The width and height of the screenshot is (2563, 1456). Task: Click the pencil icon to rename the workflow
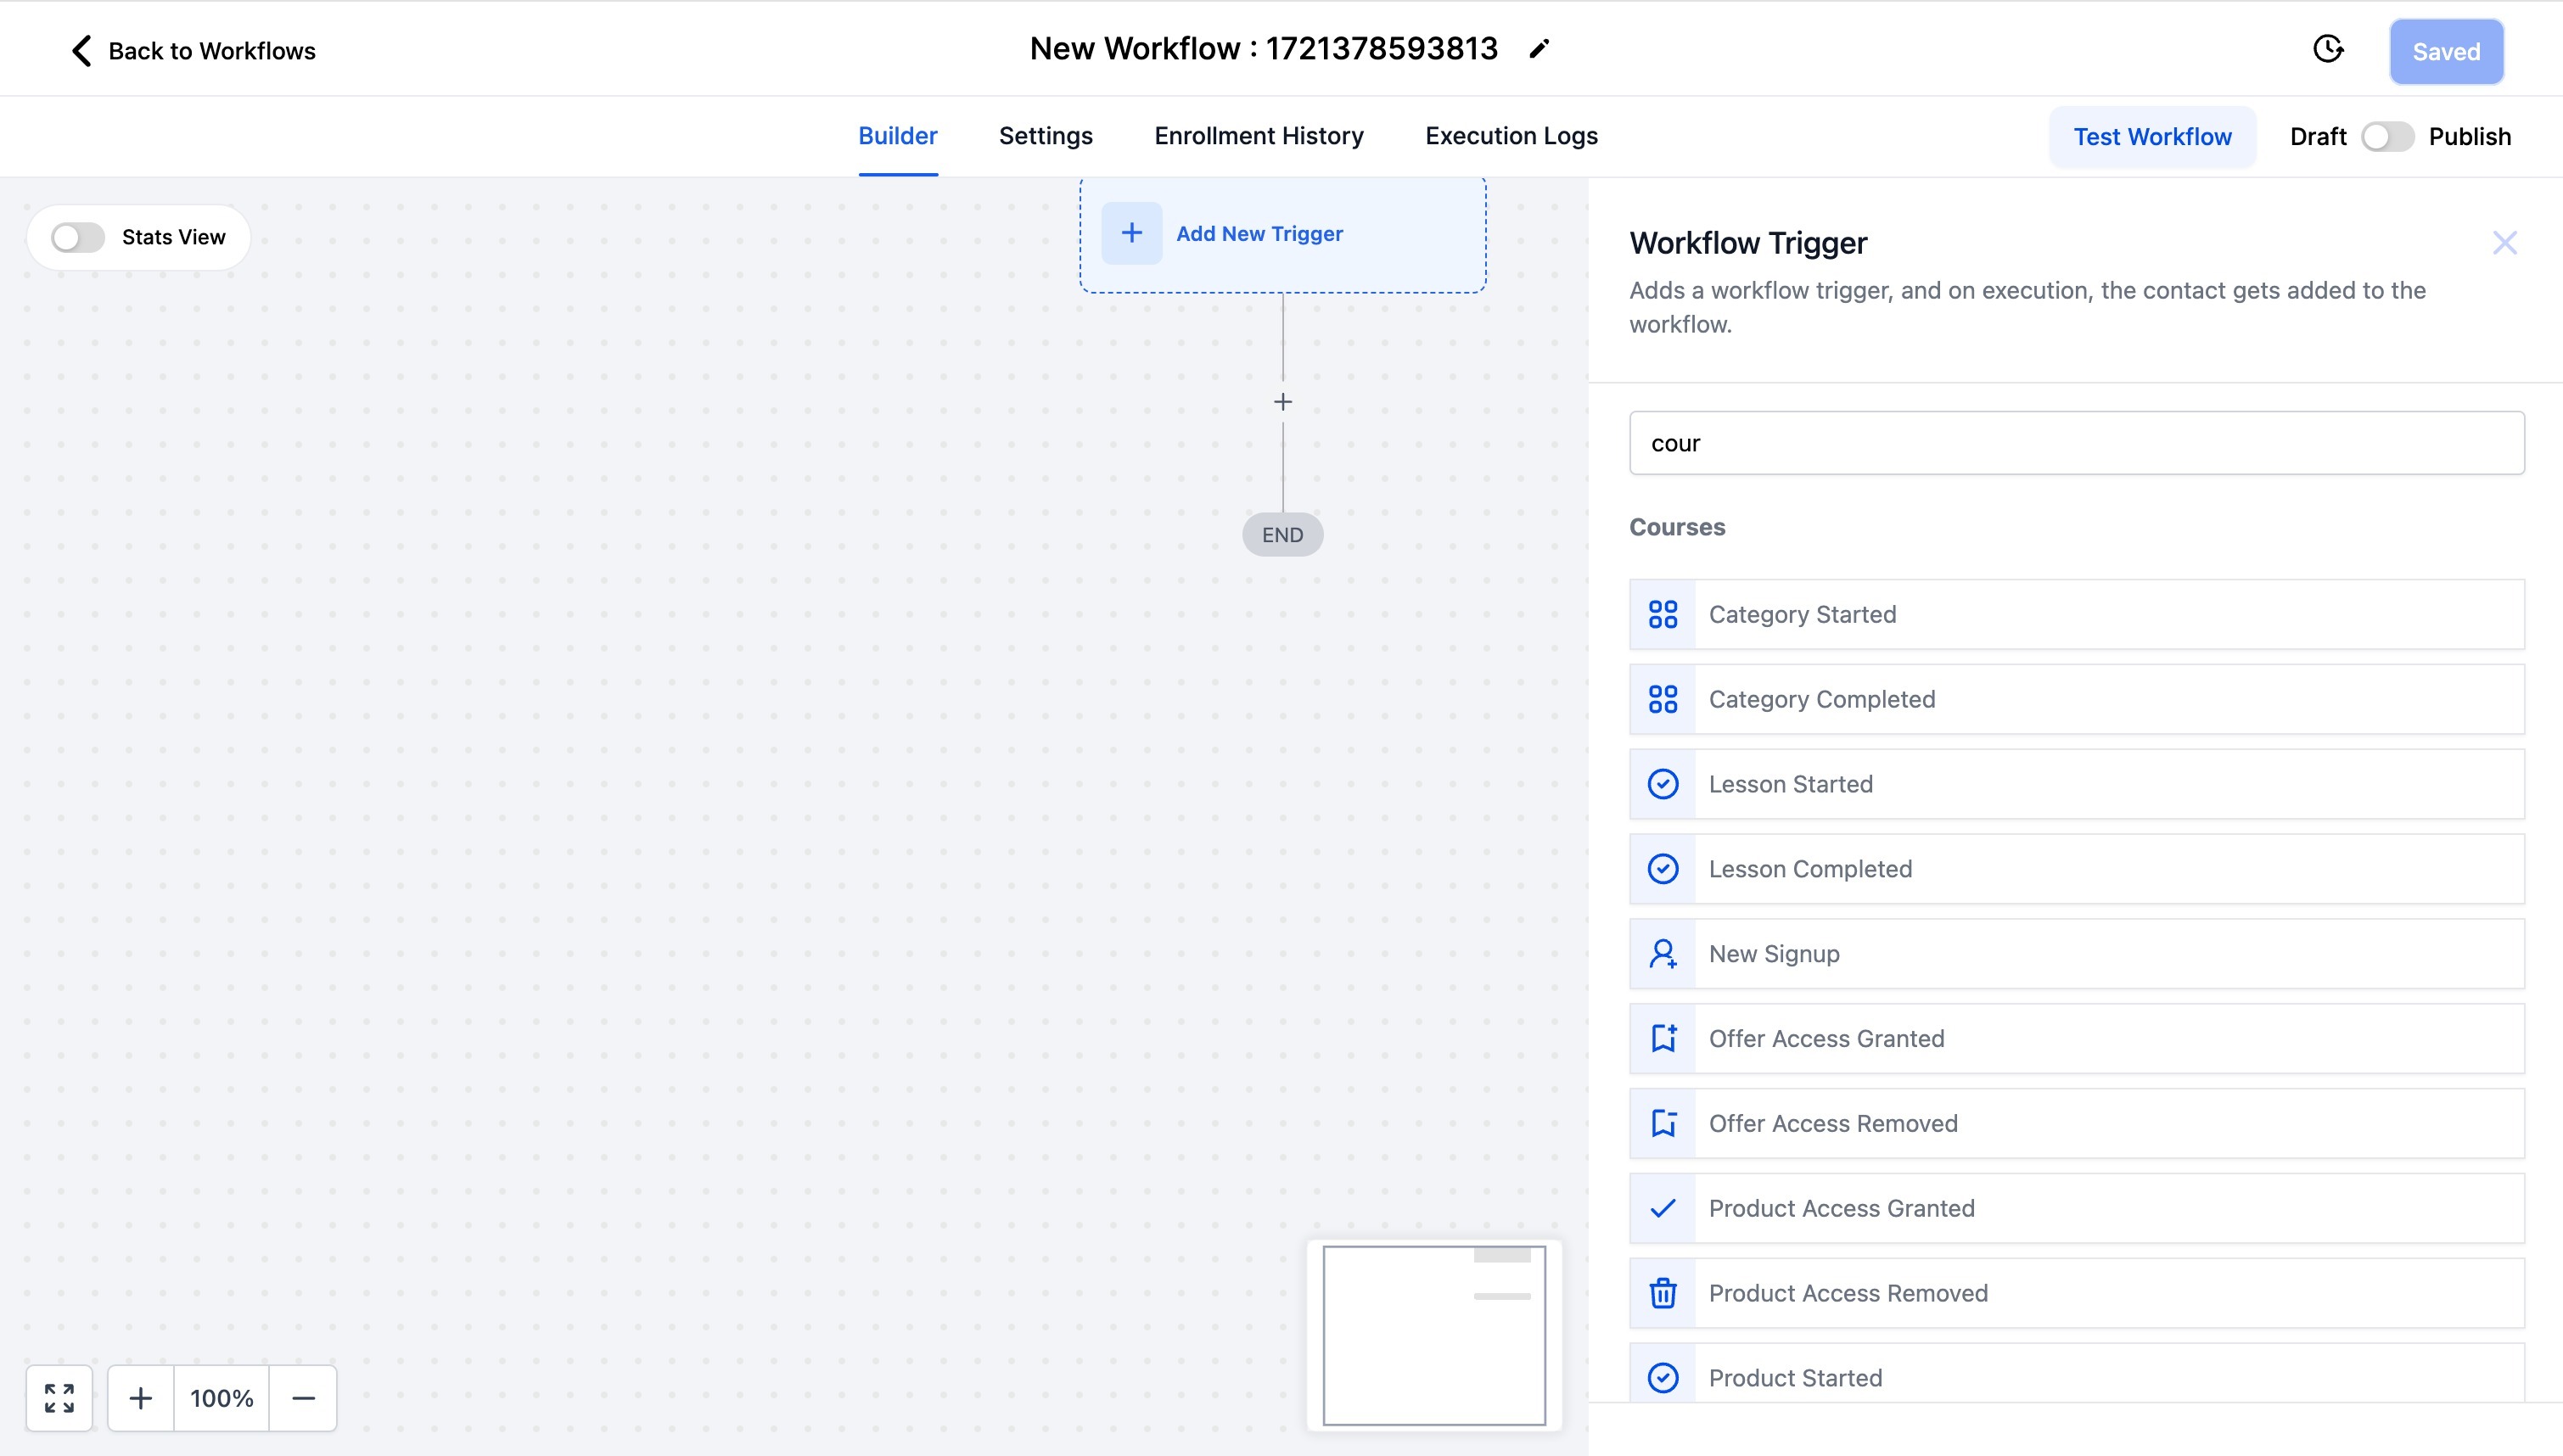coord(1539,49)
